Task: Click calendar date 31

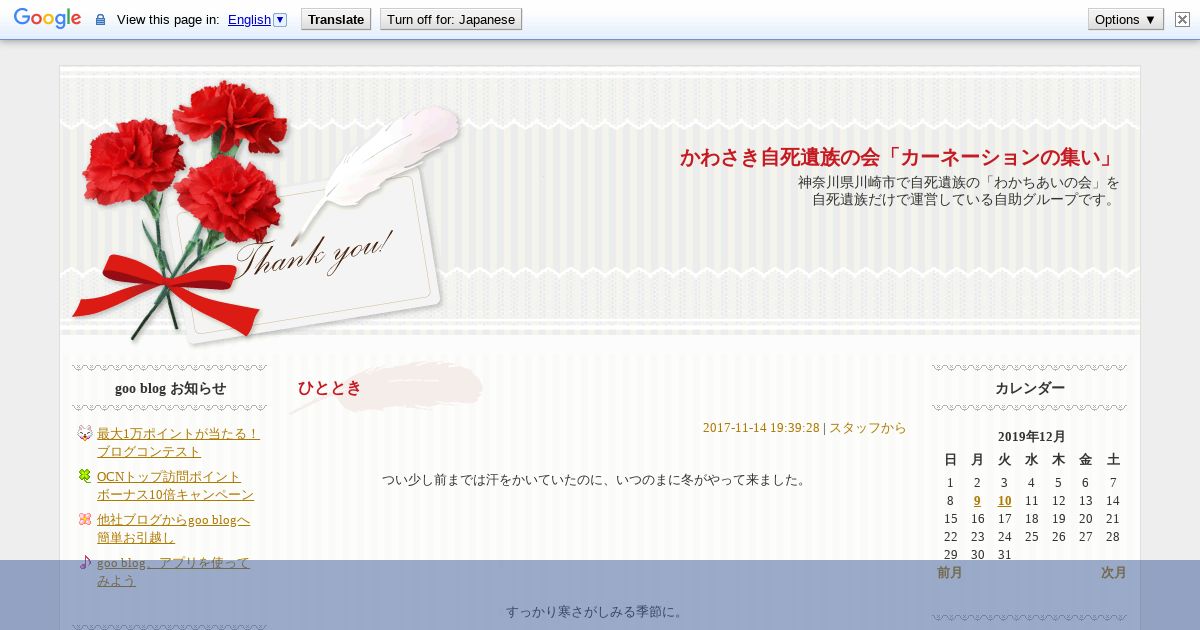Action: click(x=1004, y=555)
